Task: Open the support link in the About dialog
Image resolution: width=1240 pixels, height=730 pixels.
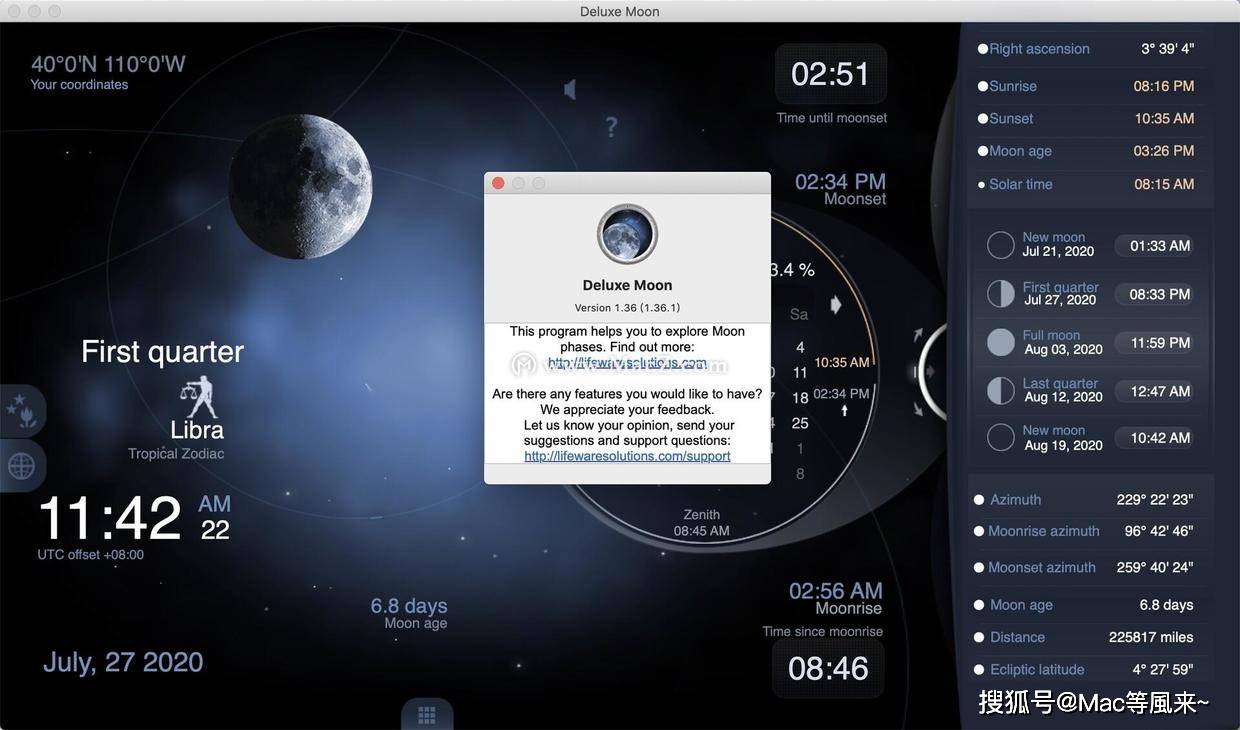Action: click(x=627, y=455)
